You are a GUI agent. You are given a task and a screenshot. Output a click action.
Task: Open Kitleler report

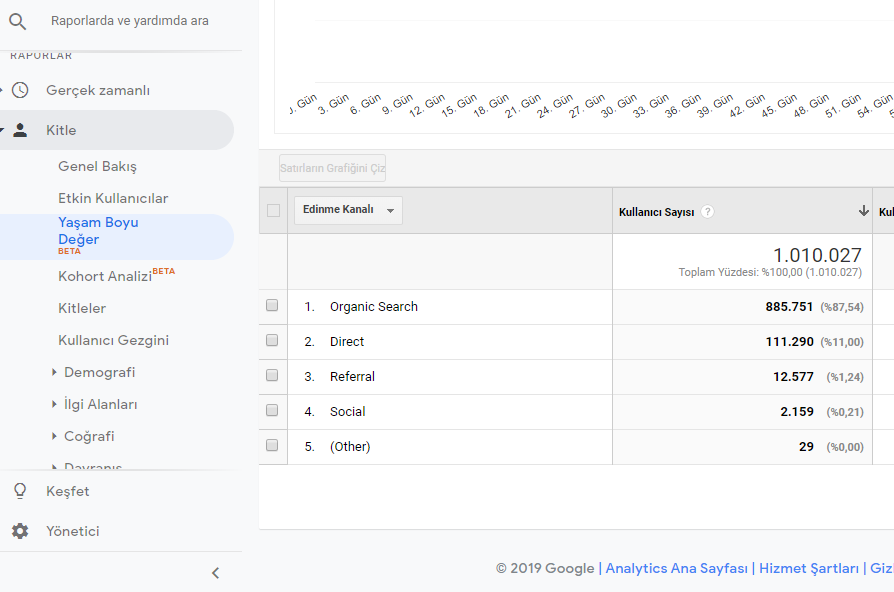click(x=82, y=309)
